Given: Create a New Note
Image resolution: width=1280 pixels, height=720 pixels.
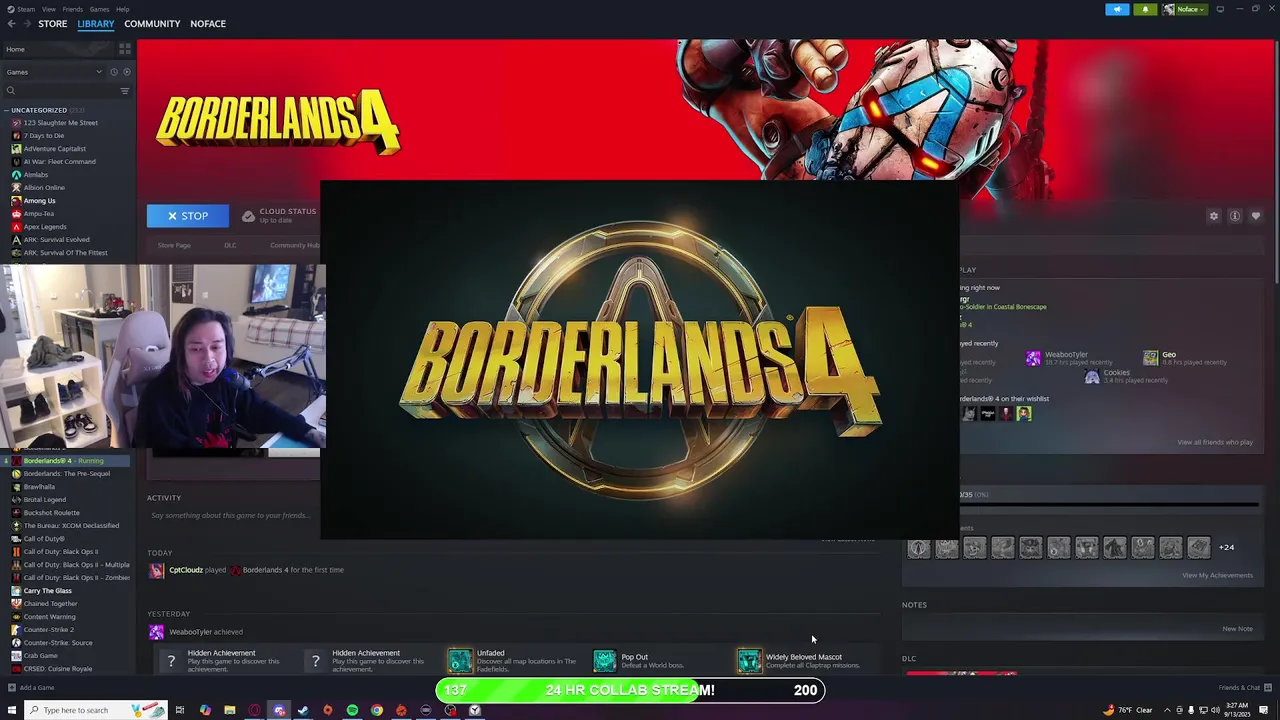Looking at the screenshot, I should click(x=1237, y=629).
